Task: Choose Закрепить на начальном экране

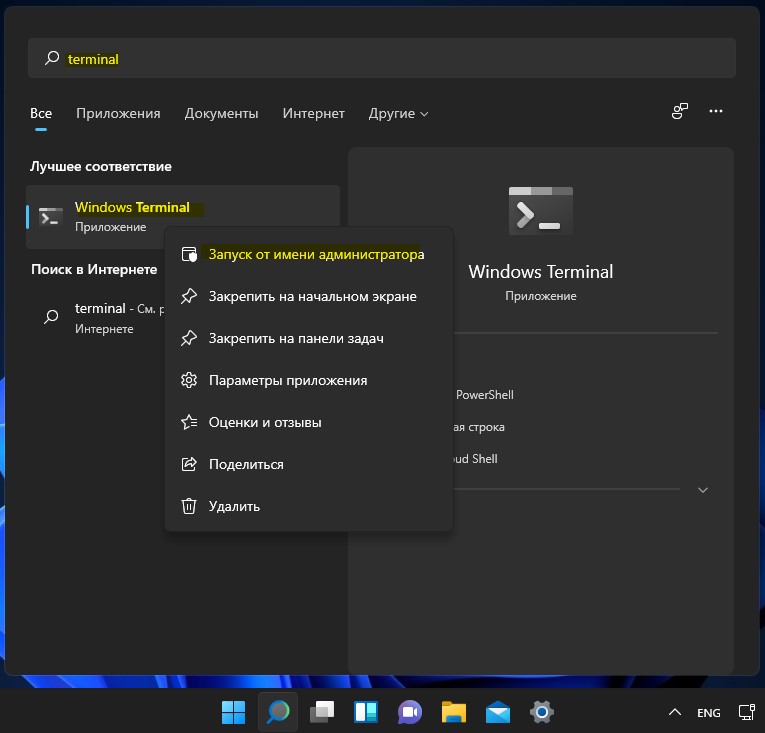Action: 309,296
